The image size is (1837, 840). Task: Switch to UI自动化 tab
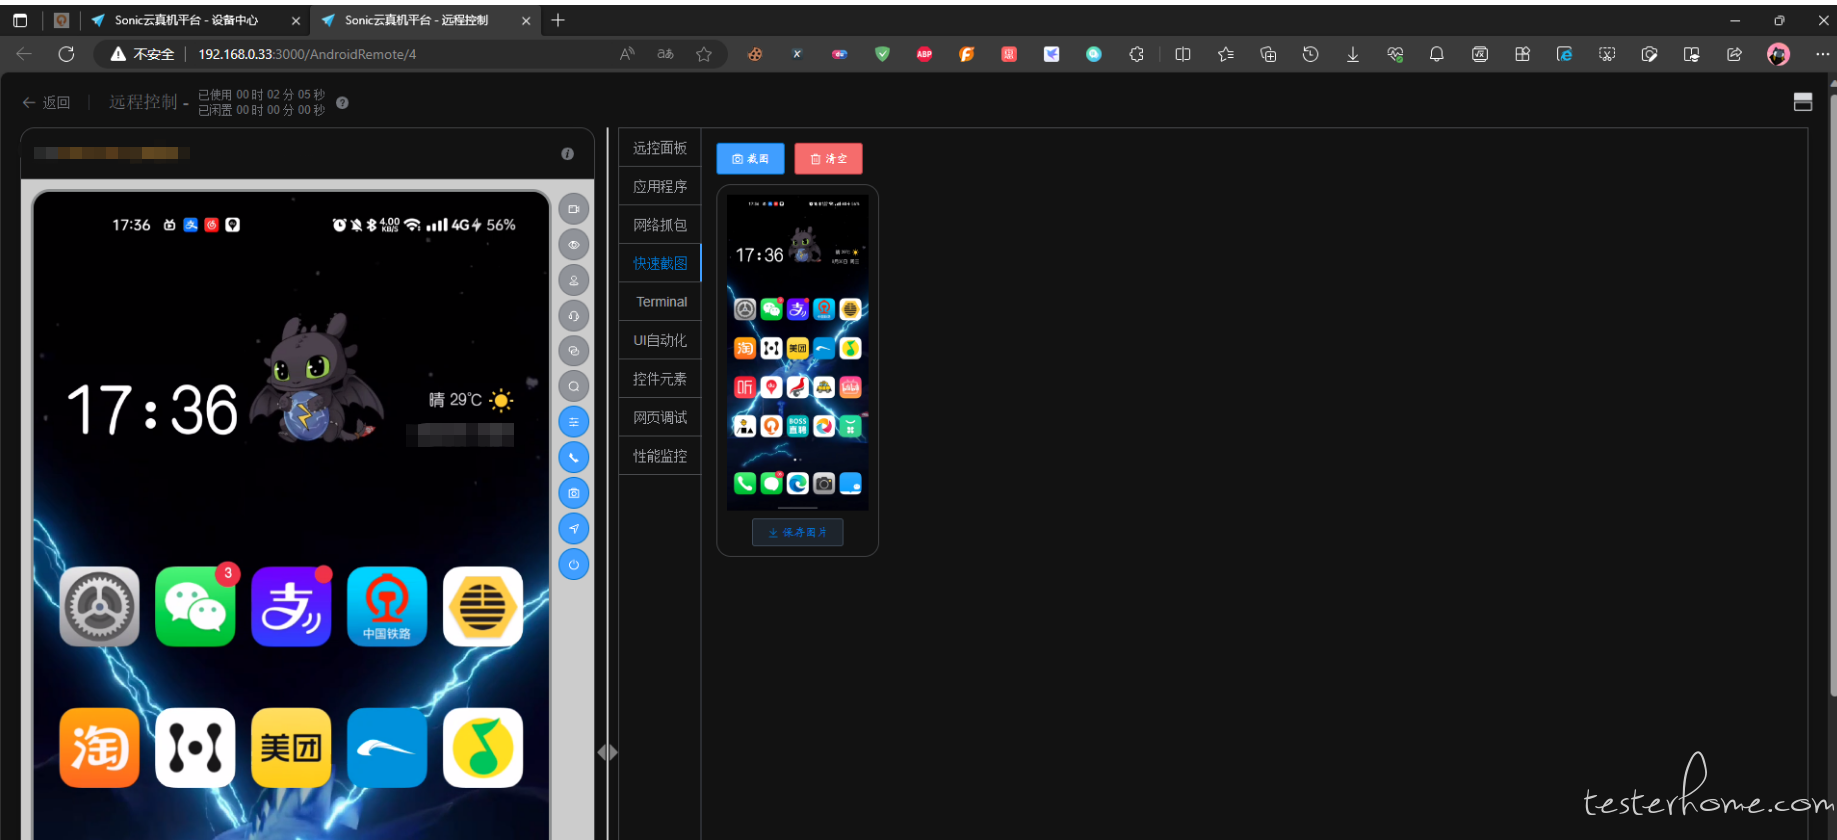coord(660,340)
